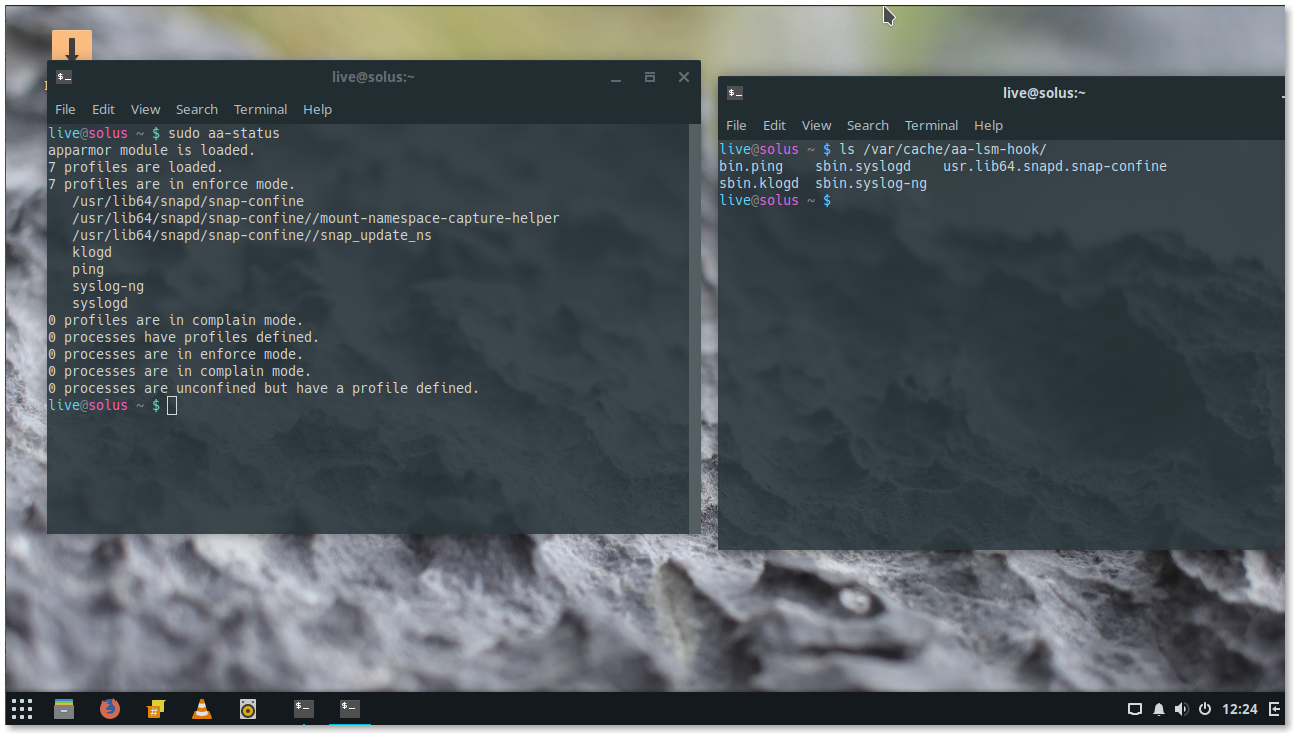1294x734 pixels.
Task: Open File menu in left terminal
Action: (65, 109)
